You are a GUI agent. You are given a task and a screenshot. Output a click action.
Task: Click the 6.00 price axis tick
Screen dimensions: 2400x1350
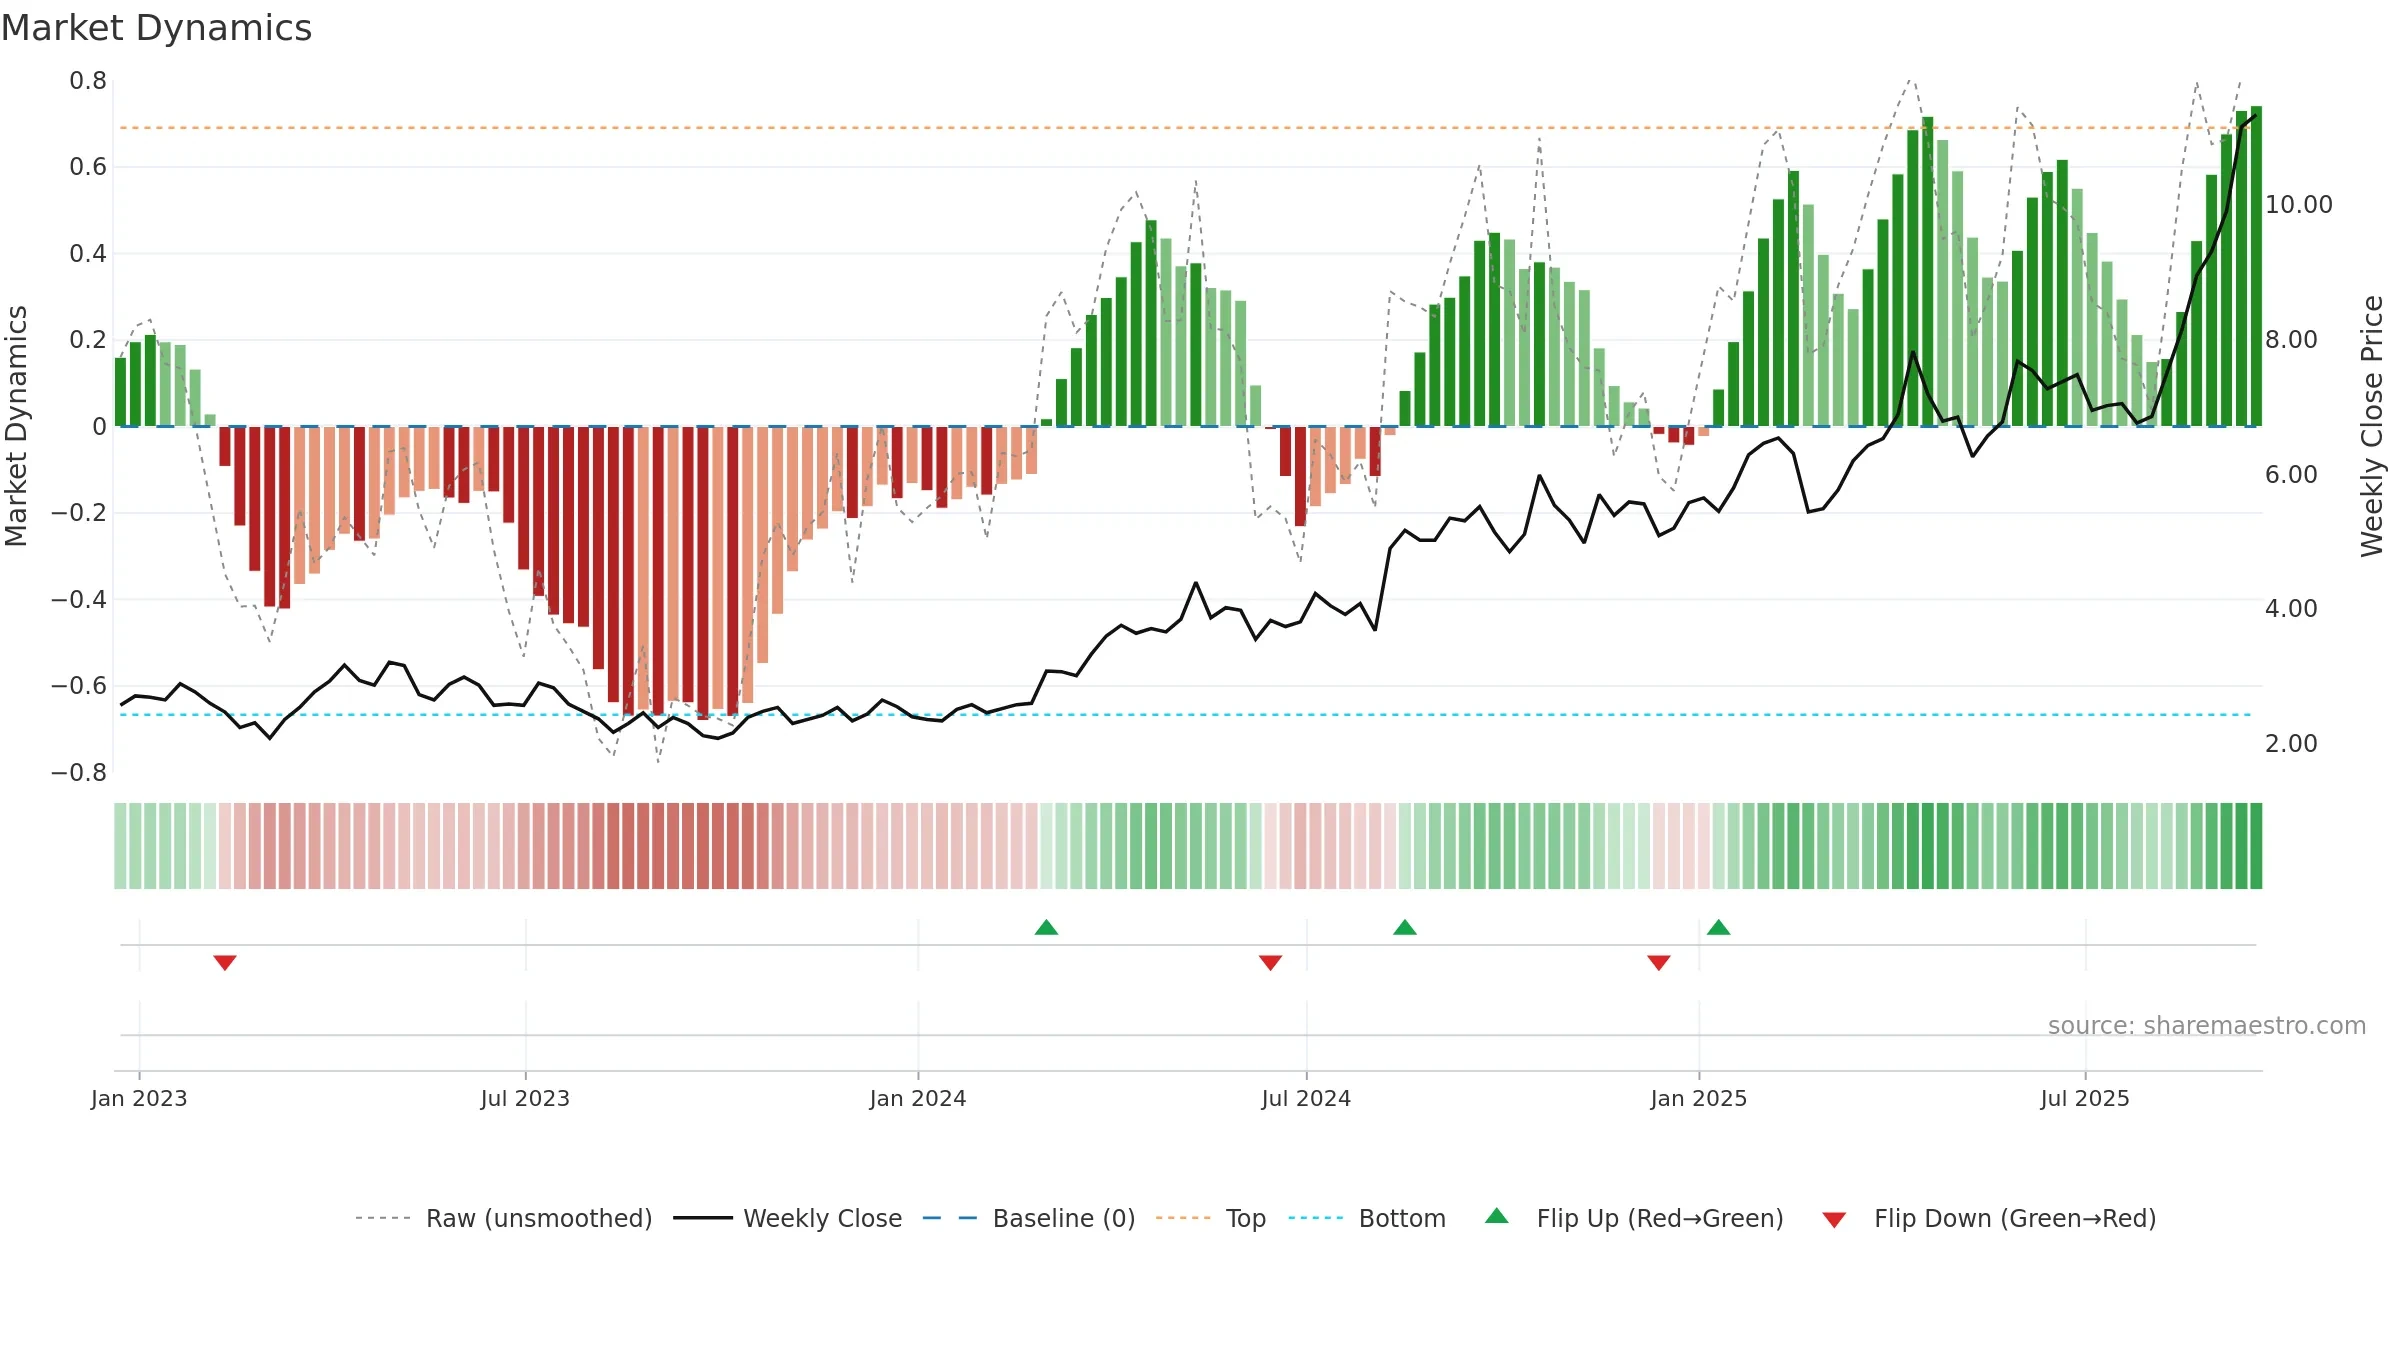(2291, 474)
